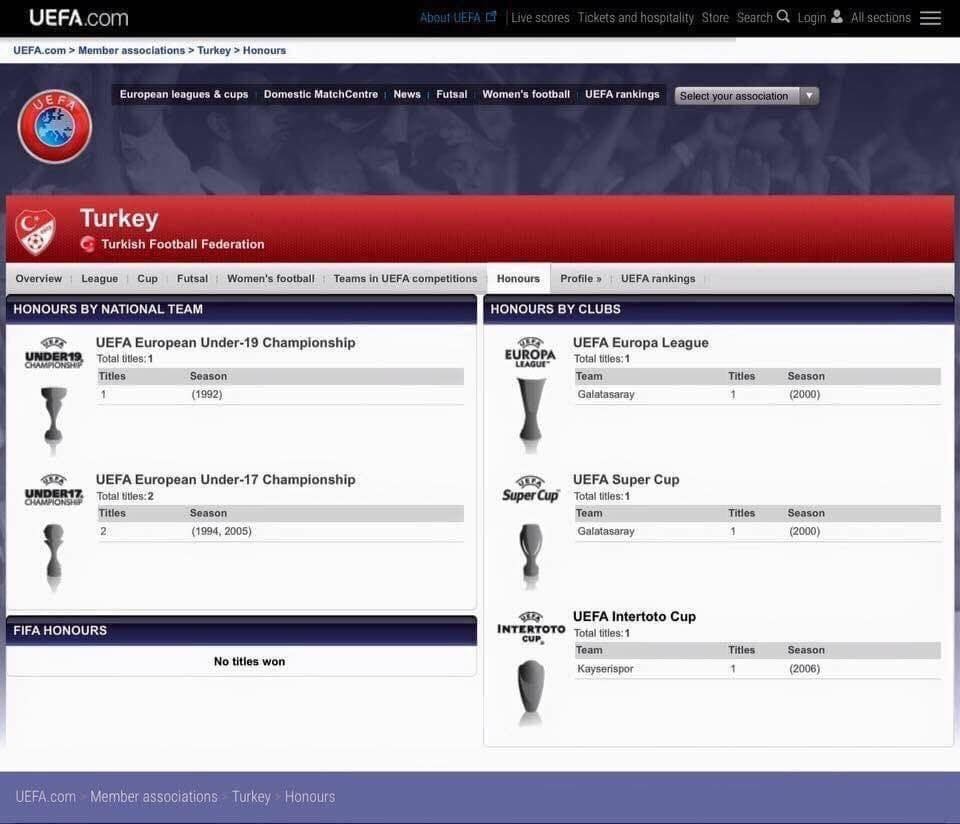Image resolution: width=960 pixels, height=824 pixels.
Task: Click the Login user icon
Action: tap(837, 17)
